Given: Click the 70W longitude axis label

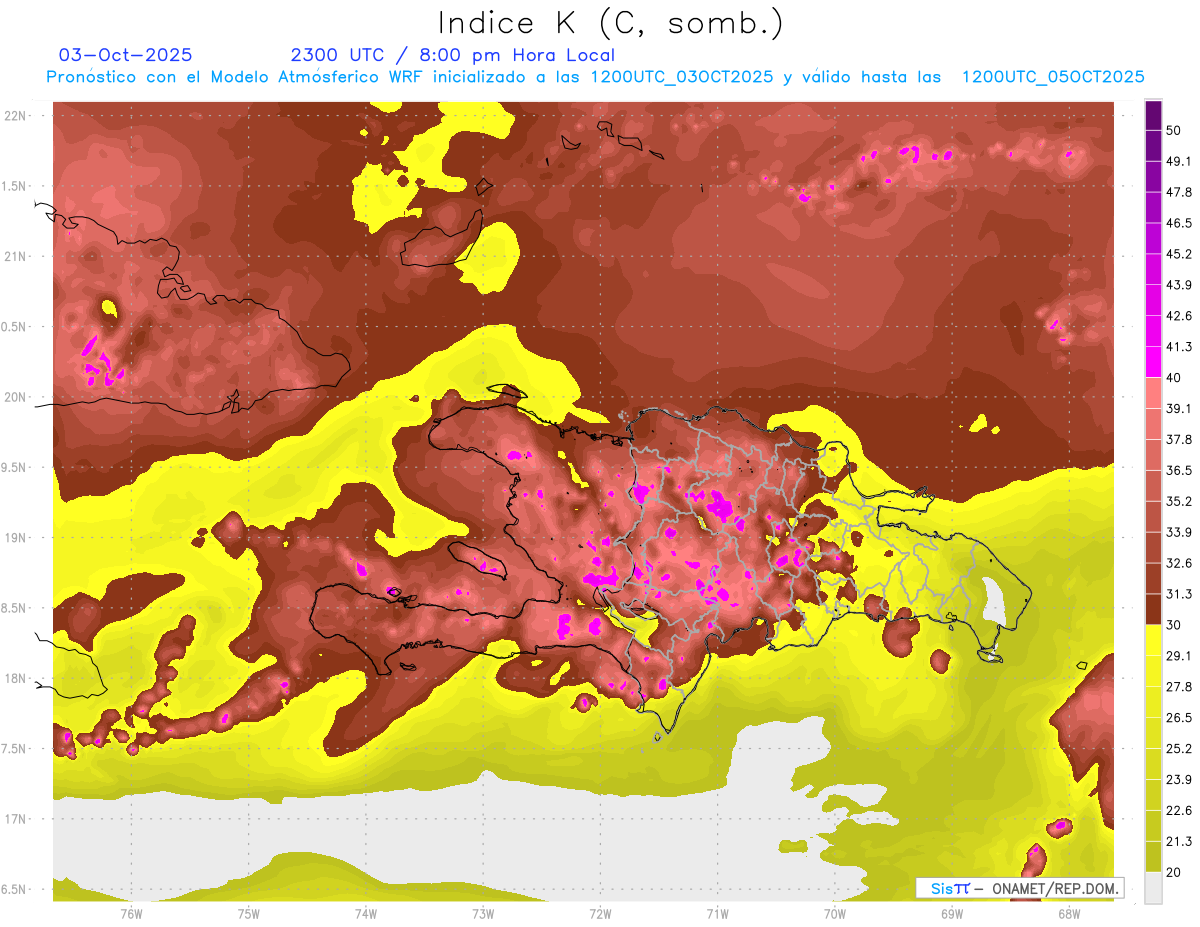Looking at the screenshot, I should click(x=834, y=913).
